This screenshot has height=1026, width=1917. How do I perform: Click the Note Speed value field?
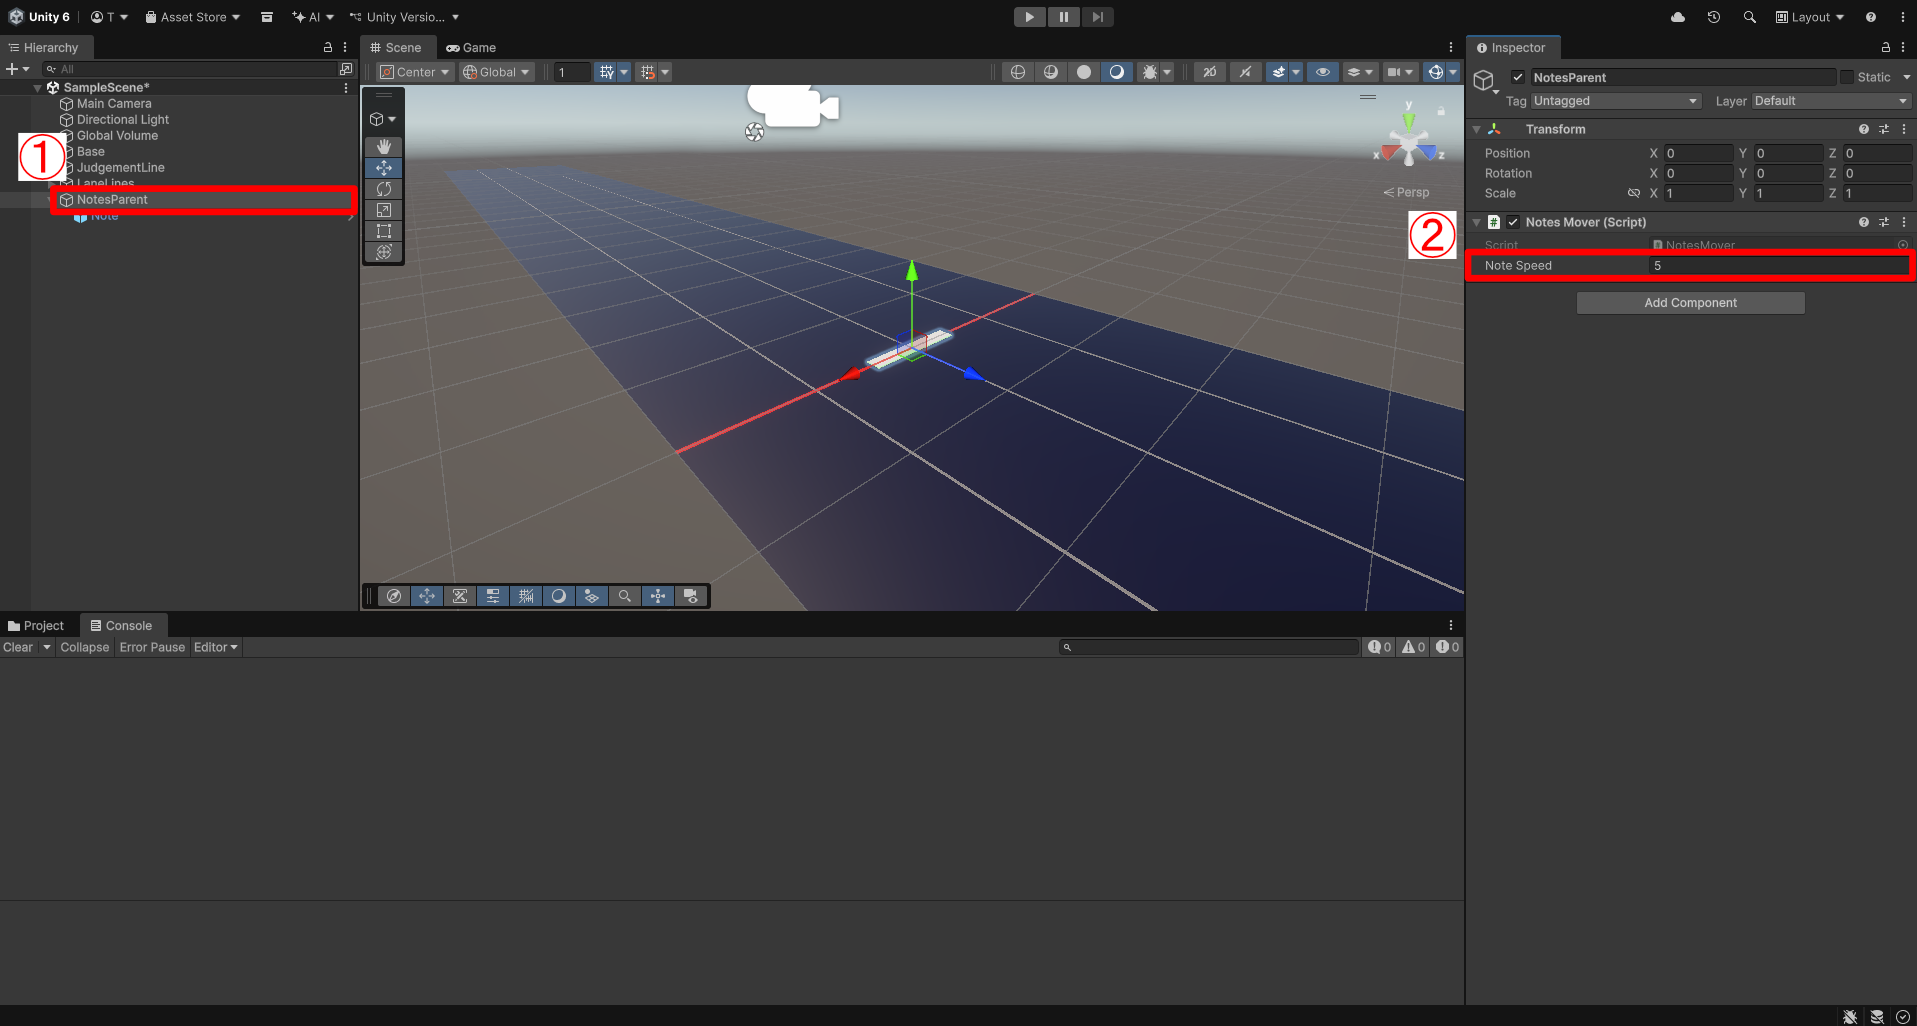coord(1778,266)
